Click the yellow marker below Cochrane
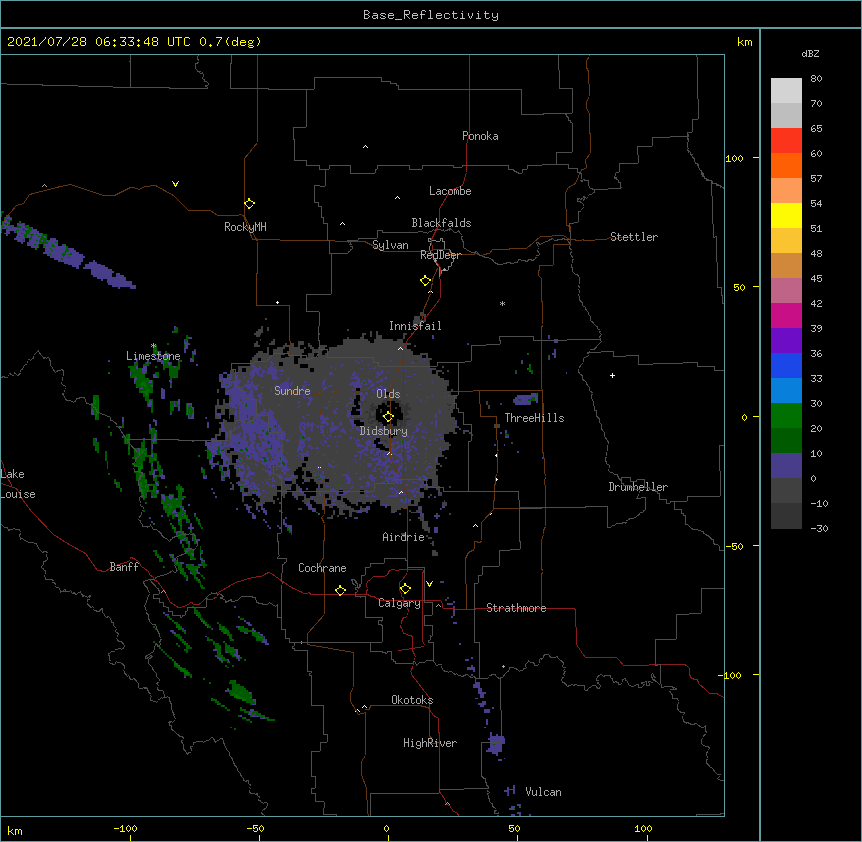Image resolution: width=862 pixels, height=842 pixels. [340, 590]
